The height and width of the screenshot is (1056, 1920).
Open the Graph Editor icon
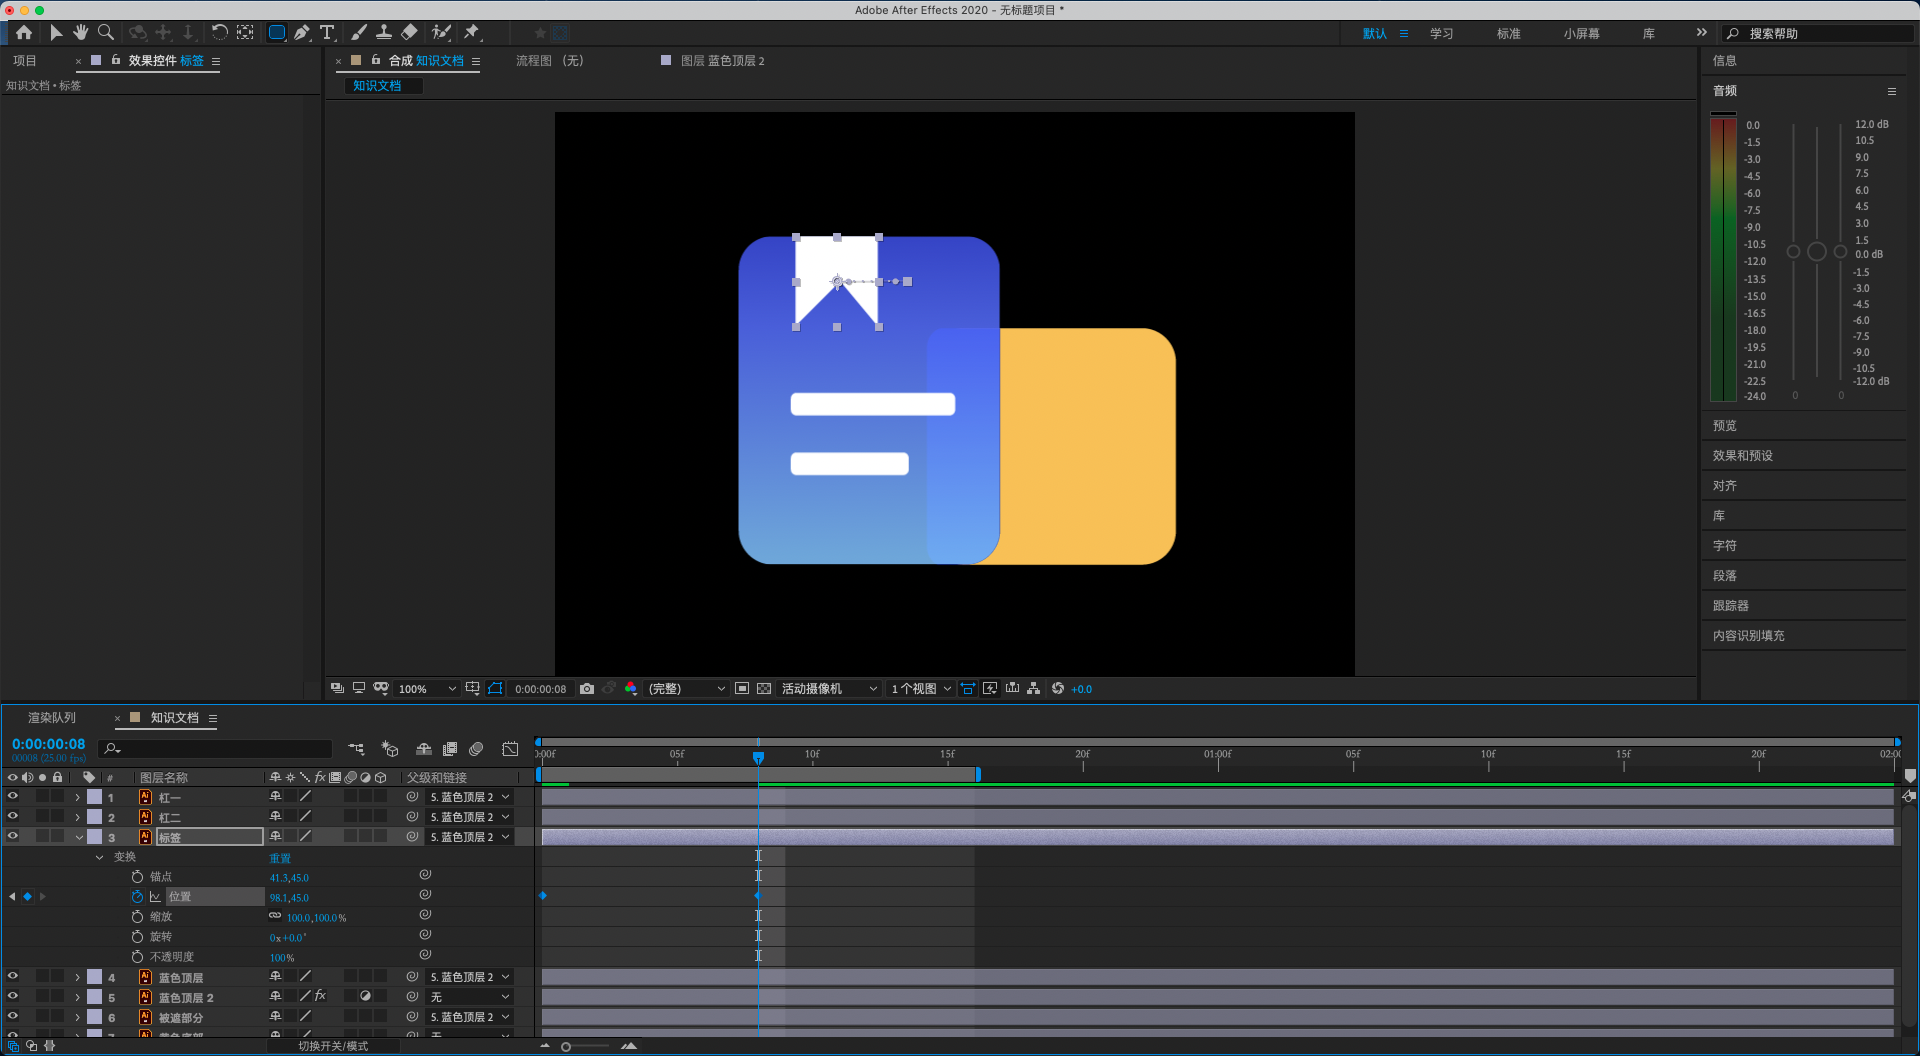click(510, 749)
